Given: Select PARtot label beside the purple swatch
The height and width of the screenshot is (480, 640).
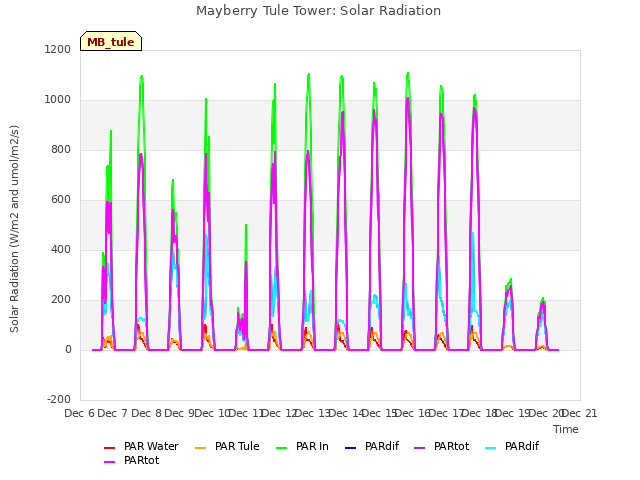Looking at the screenshot, I should [x=452, y=447].
